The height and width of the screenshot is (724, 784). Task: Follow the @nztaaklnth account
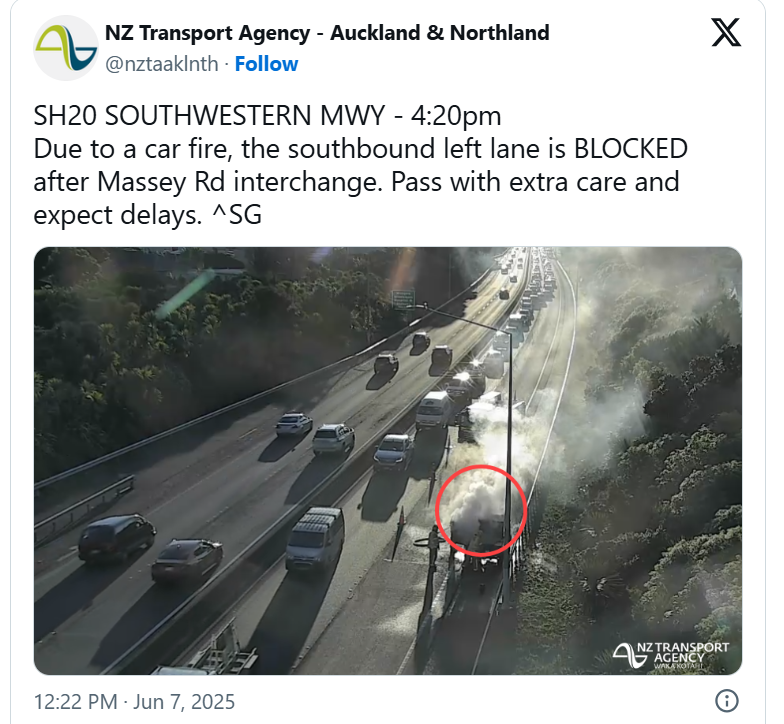(266, 64)
